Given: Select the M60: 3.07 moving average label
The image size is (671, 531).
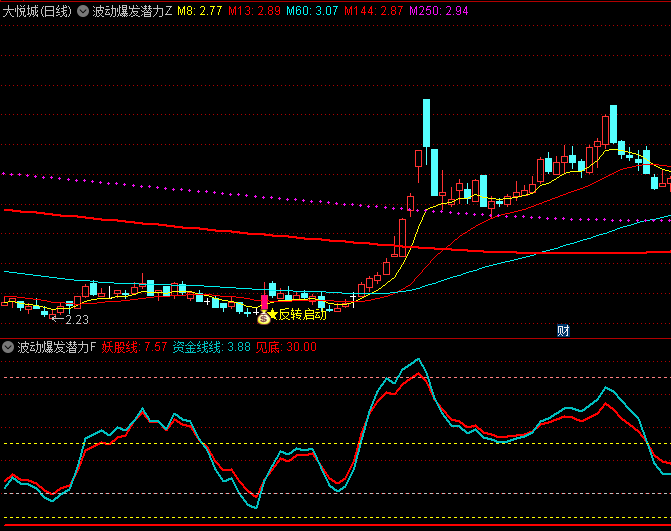Looking at the screenshot, I should pyautogui.click(x=312, y=11).
